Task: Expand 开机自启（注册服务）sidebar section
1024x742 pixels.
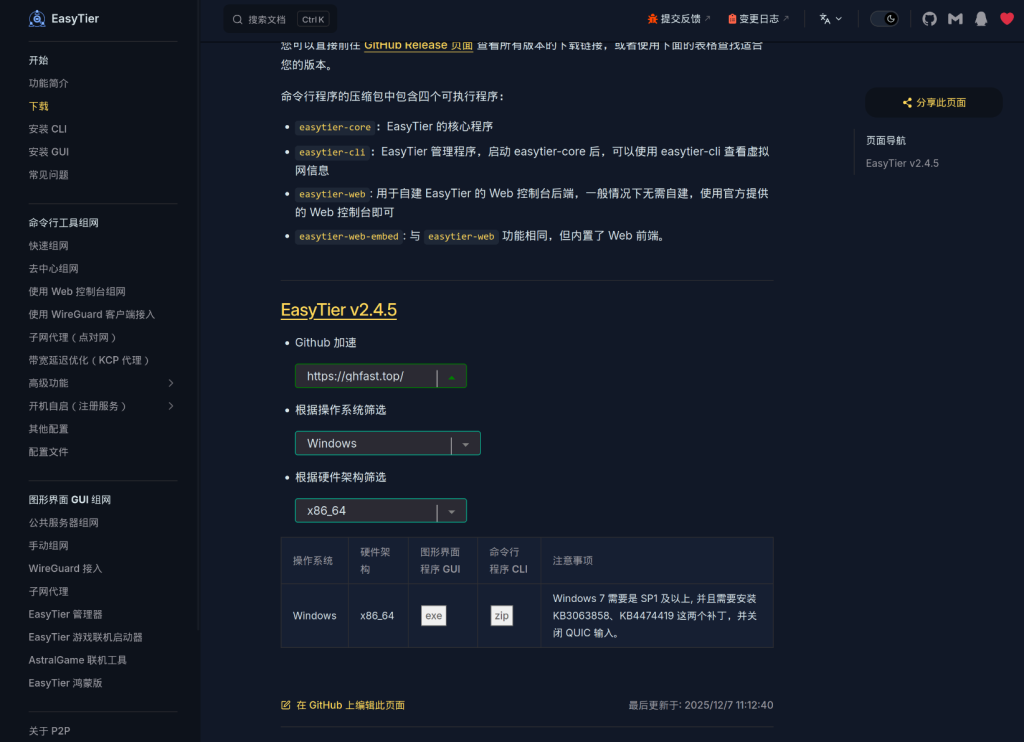Action: (x=170, y=406)
